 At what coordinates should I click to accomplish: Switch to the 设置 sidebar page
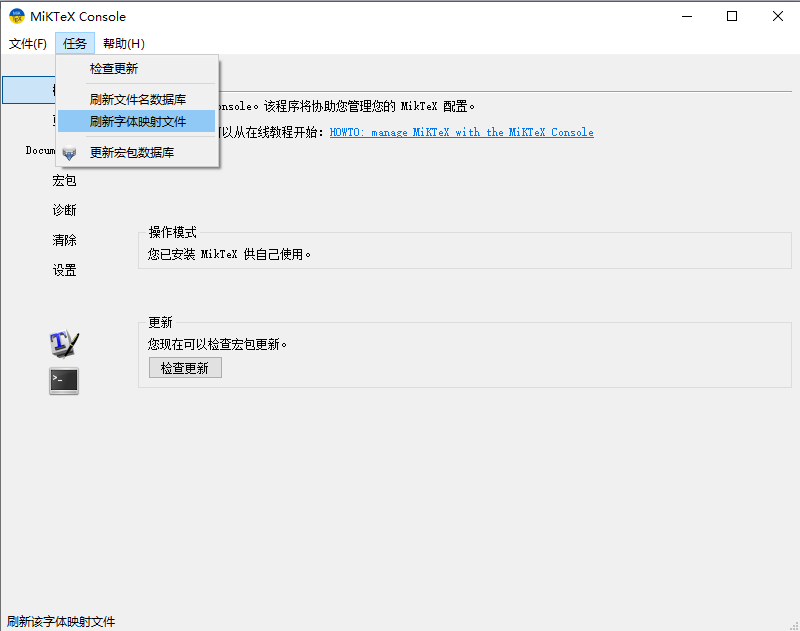pos(64,270)
